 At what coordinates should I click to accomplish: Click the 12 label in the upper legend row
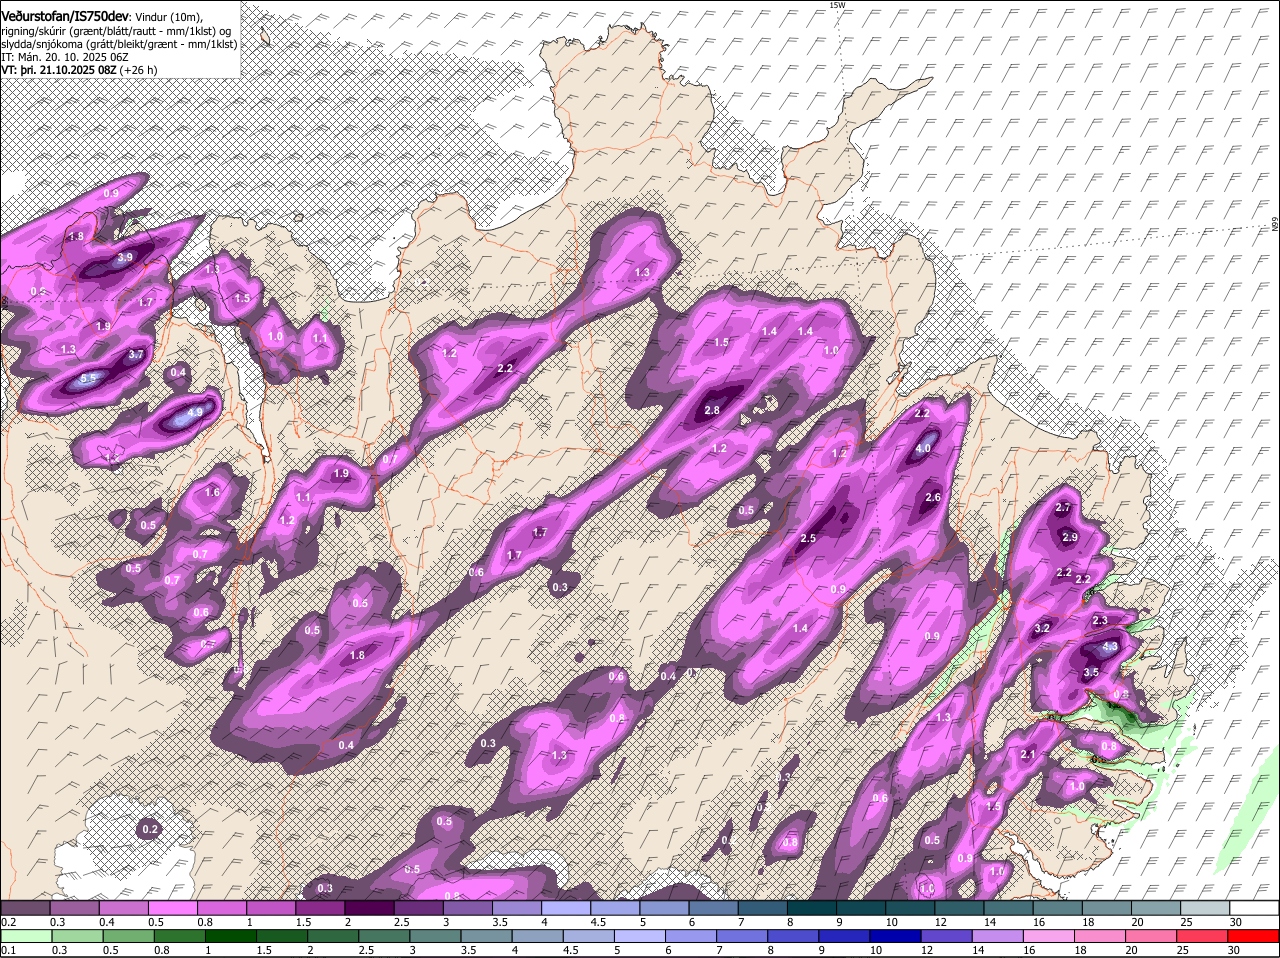(940, 921)
